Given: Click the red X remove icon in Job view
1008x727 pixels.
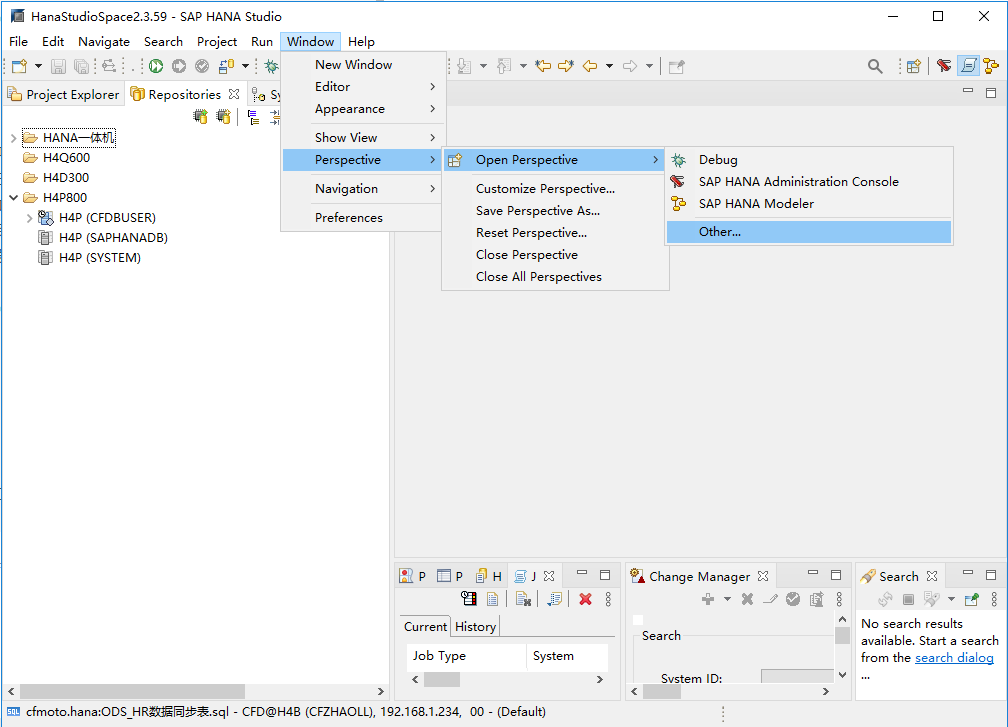Looking at the screenshot, I should 585,599.
